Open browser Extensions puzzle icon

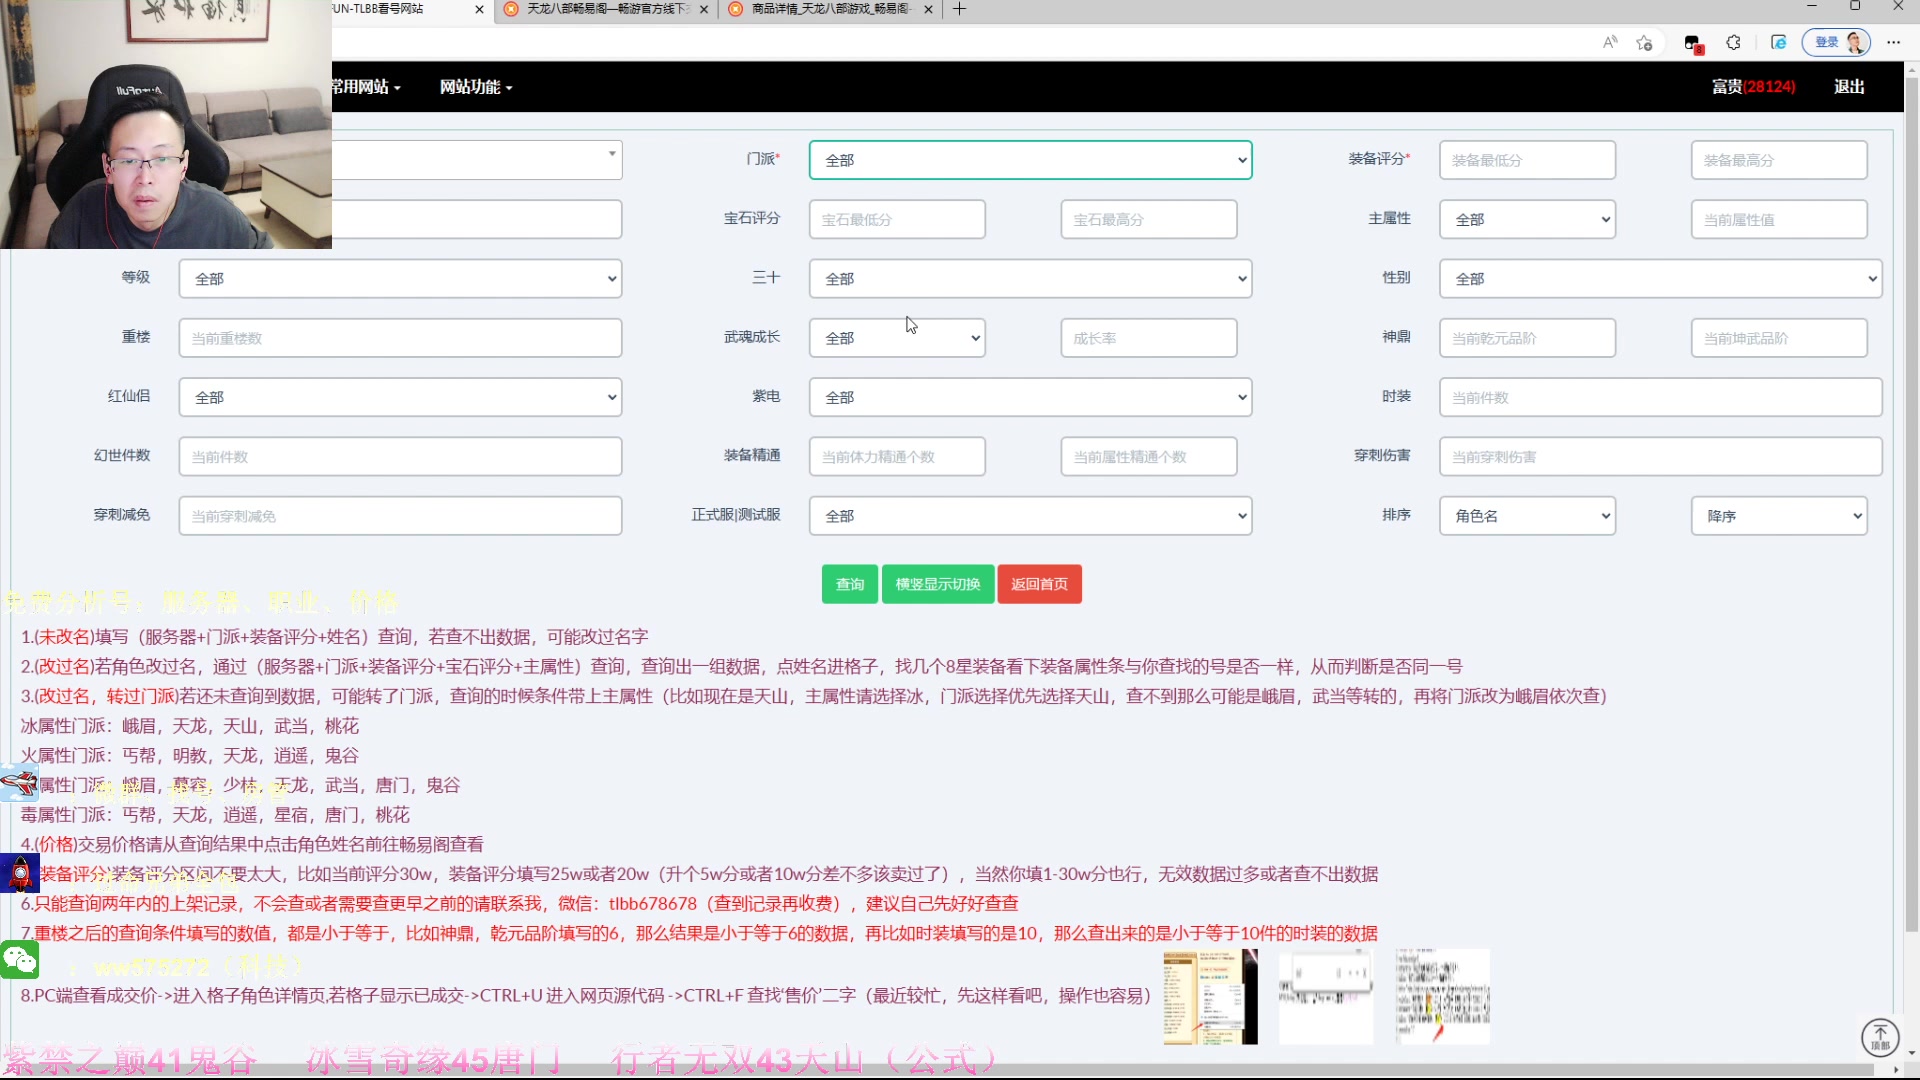tap(1734, 42)
